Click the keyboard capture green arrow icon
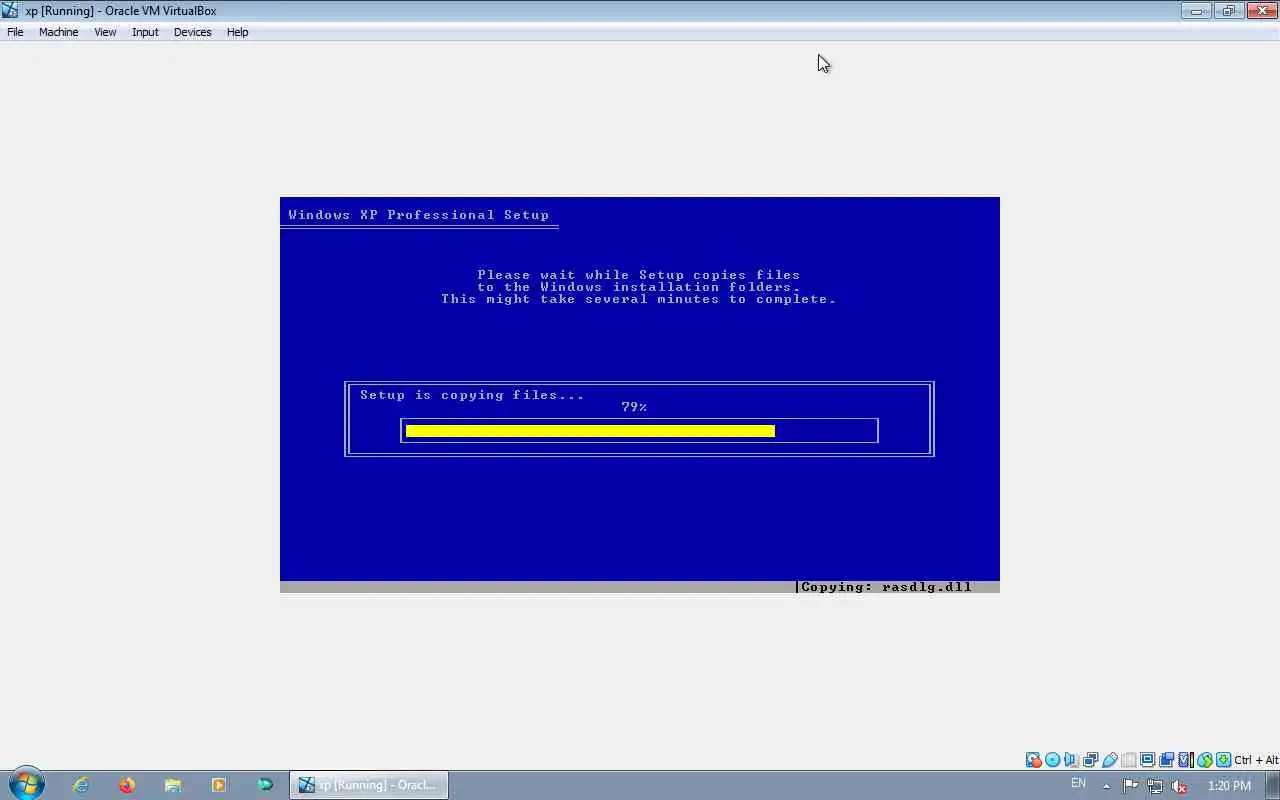1280x800 pixels. (x=1224, y=760)
